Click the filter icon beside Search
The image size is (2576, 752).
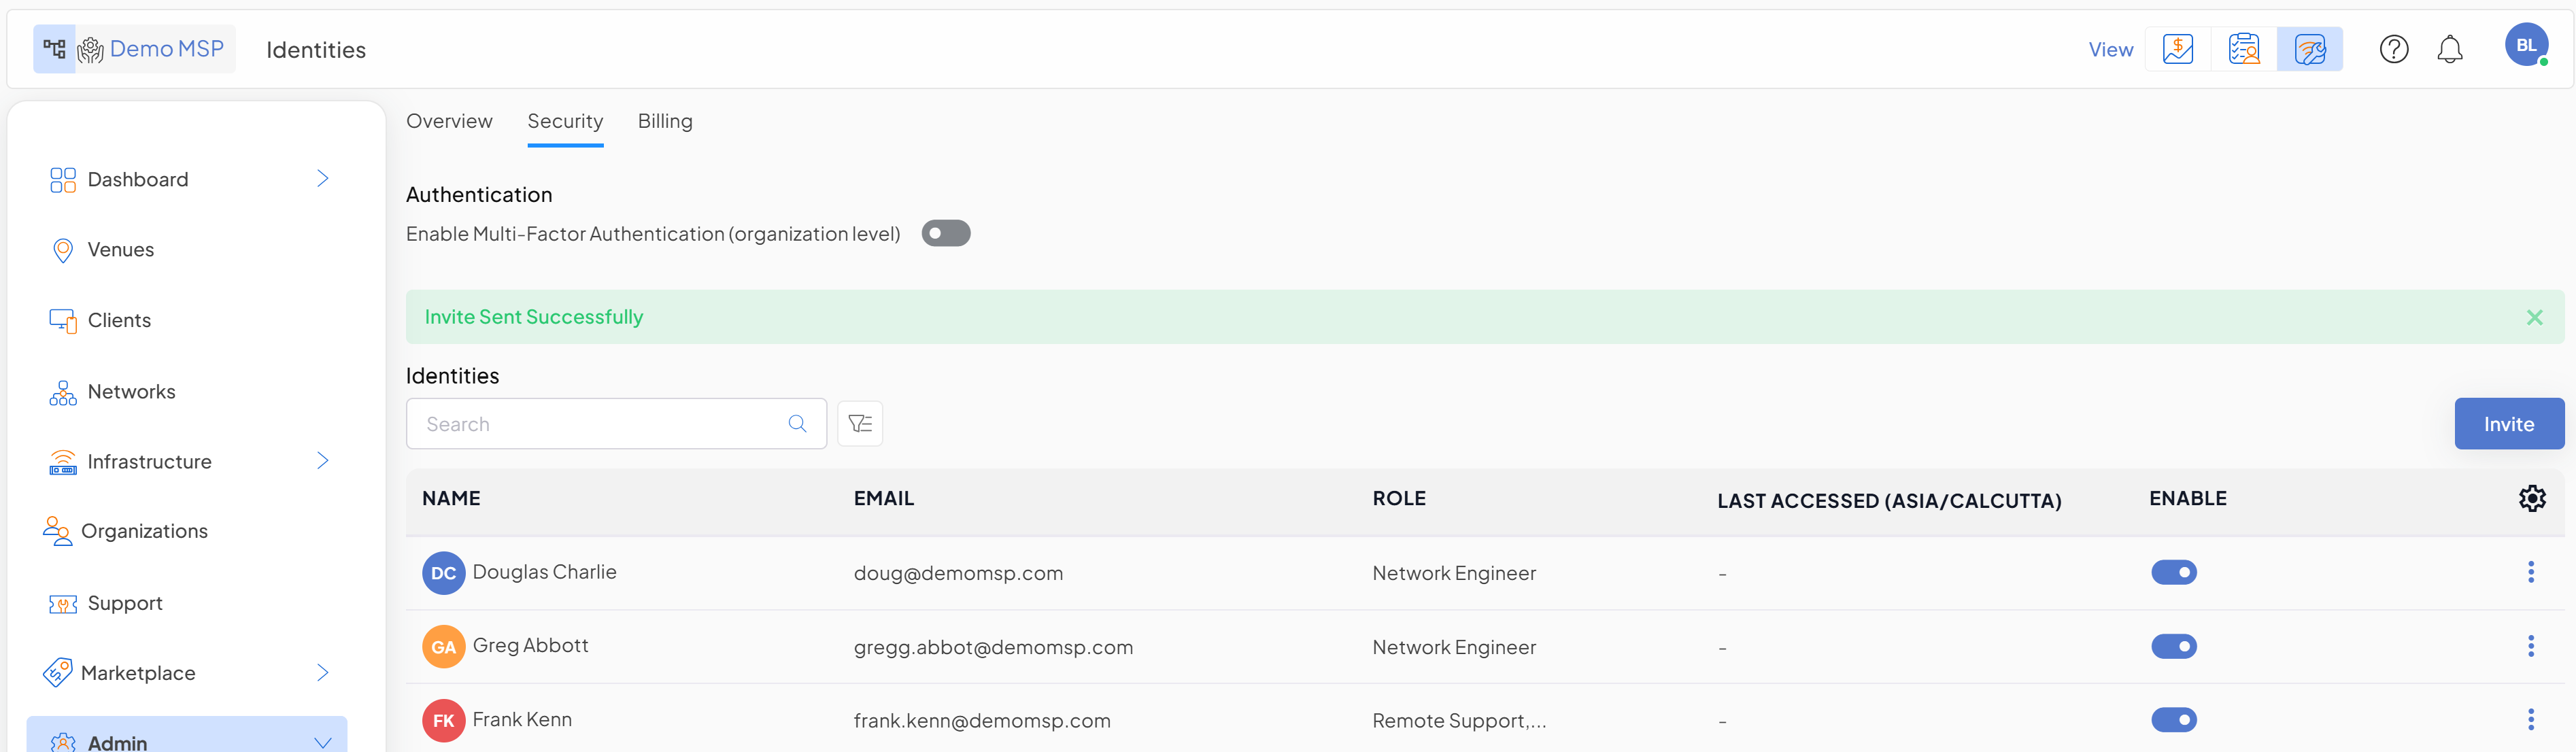[x=859, y=424]
